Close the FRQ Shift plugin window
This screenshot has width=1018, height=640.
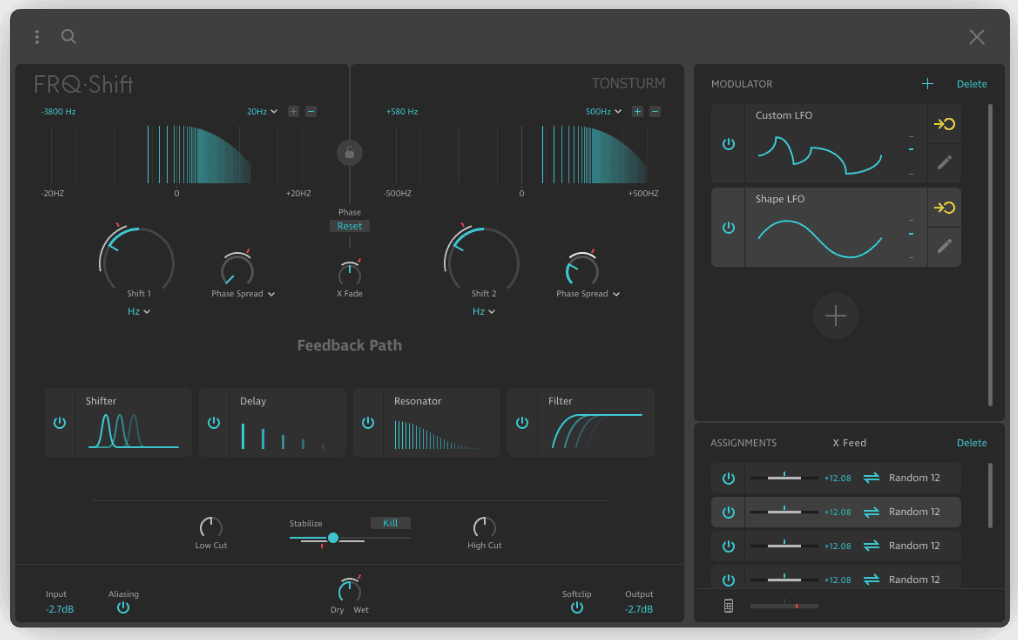(x=976, y=37)
